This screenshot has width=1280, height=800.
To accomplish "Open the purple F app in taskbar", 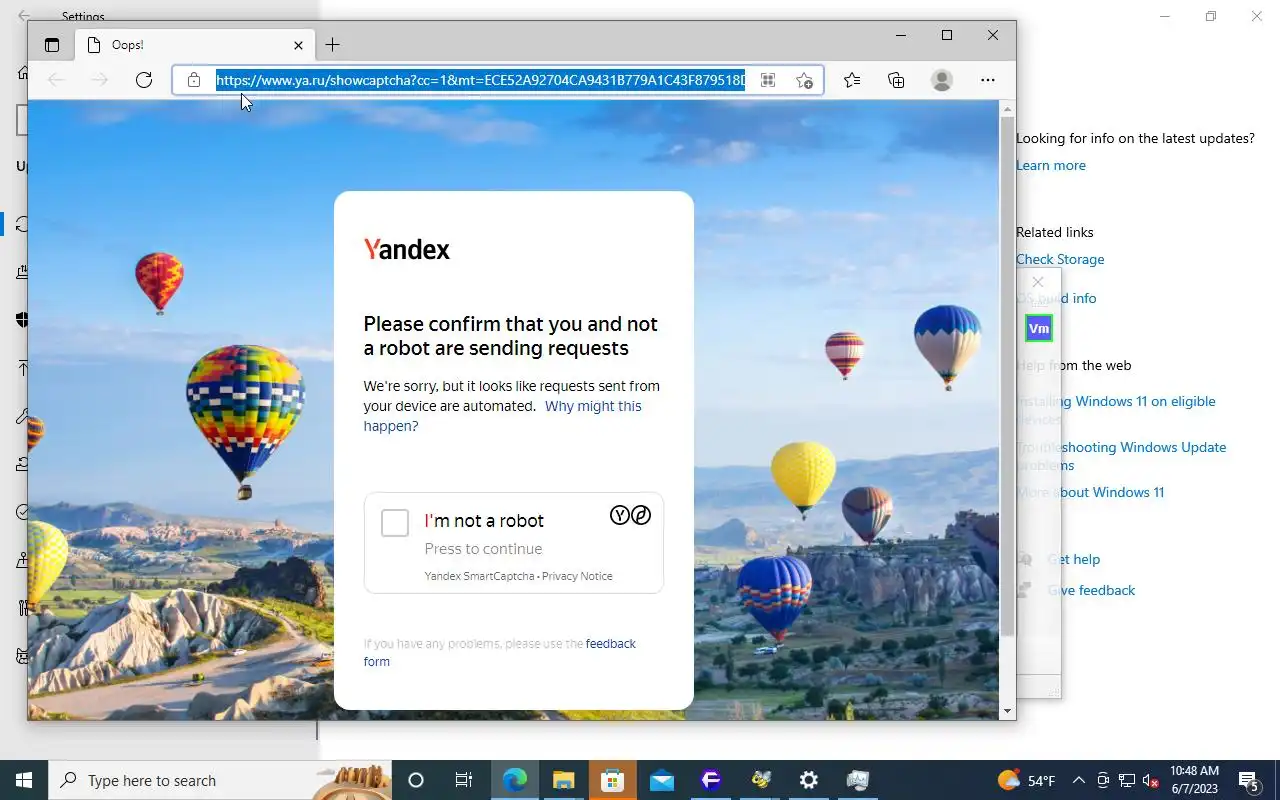I will pos(711,780).
